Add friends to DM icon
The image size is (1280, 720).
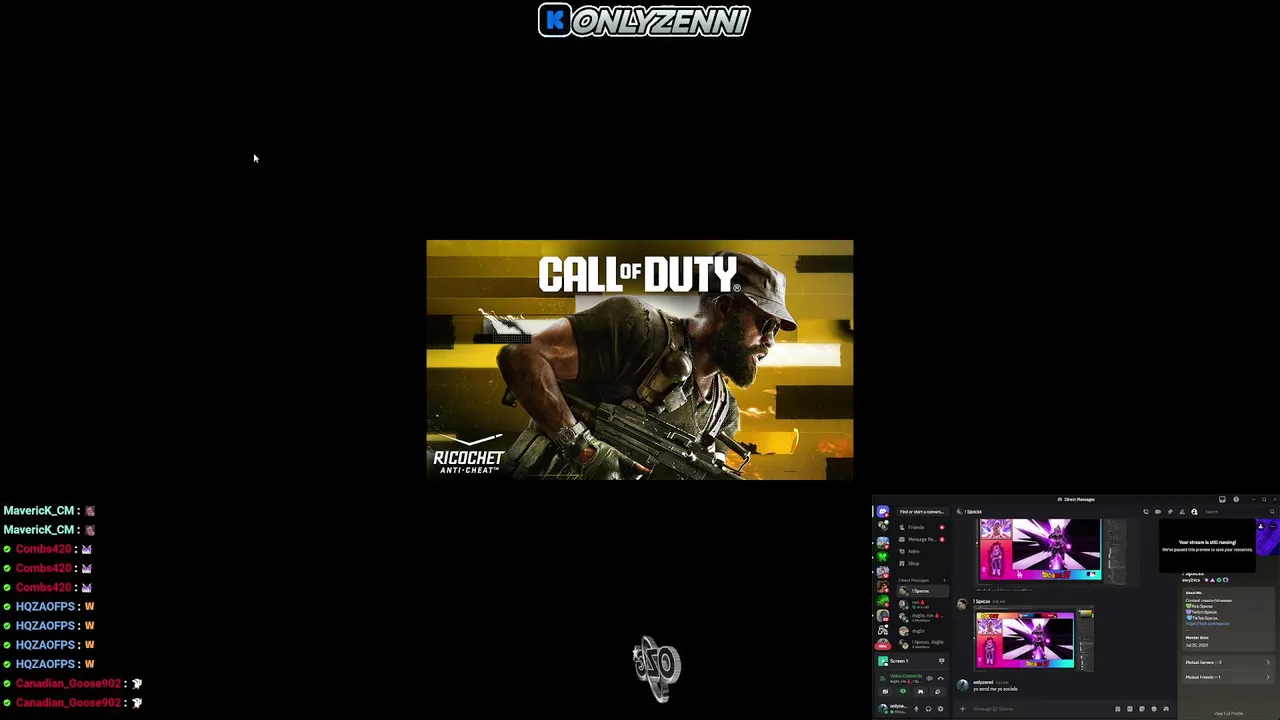[1182, 511]
